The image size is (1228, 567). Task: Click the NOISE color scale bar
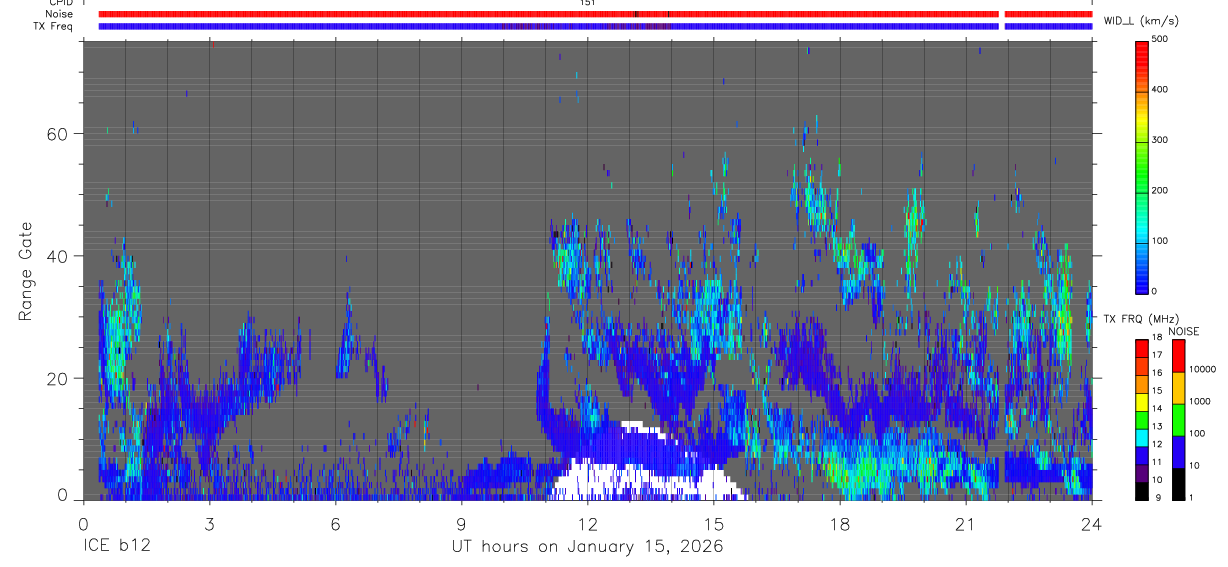coord(1178,419)
